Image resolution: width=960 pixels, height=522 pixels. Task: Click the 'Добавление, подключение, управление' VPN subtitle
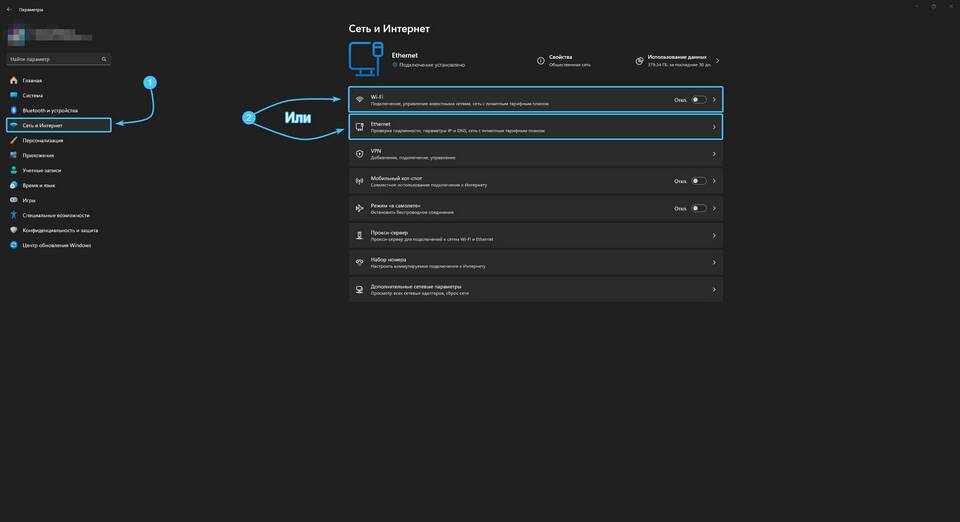pos(413,158)
